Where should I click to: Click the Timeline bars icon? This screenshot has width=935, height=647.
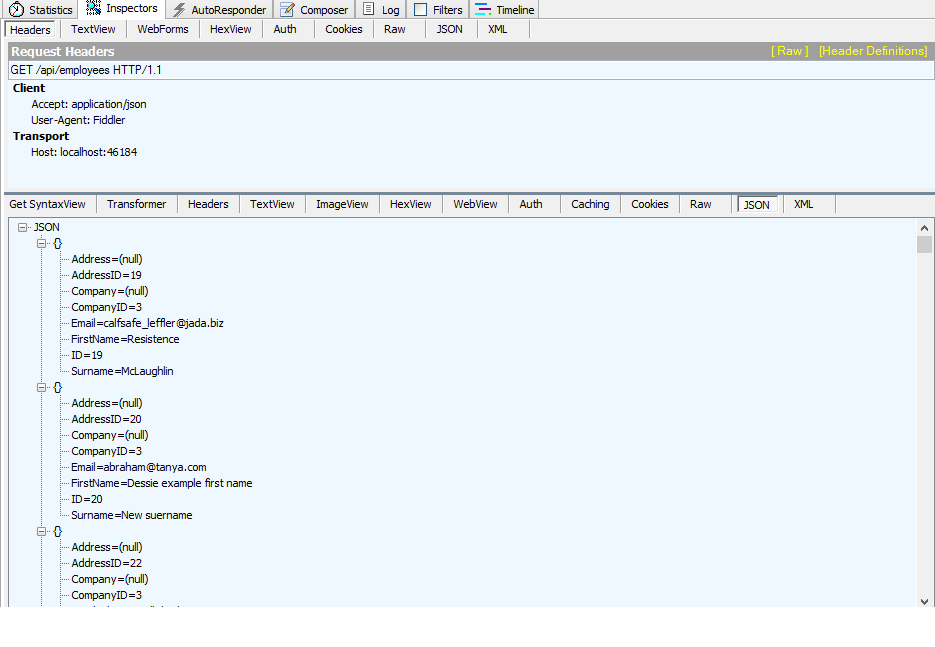coord(483,10)
